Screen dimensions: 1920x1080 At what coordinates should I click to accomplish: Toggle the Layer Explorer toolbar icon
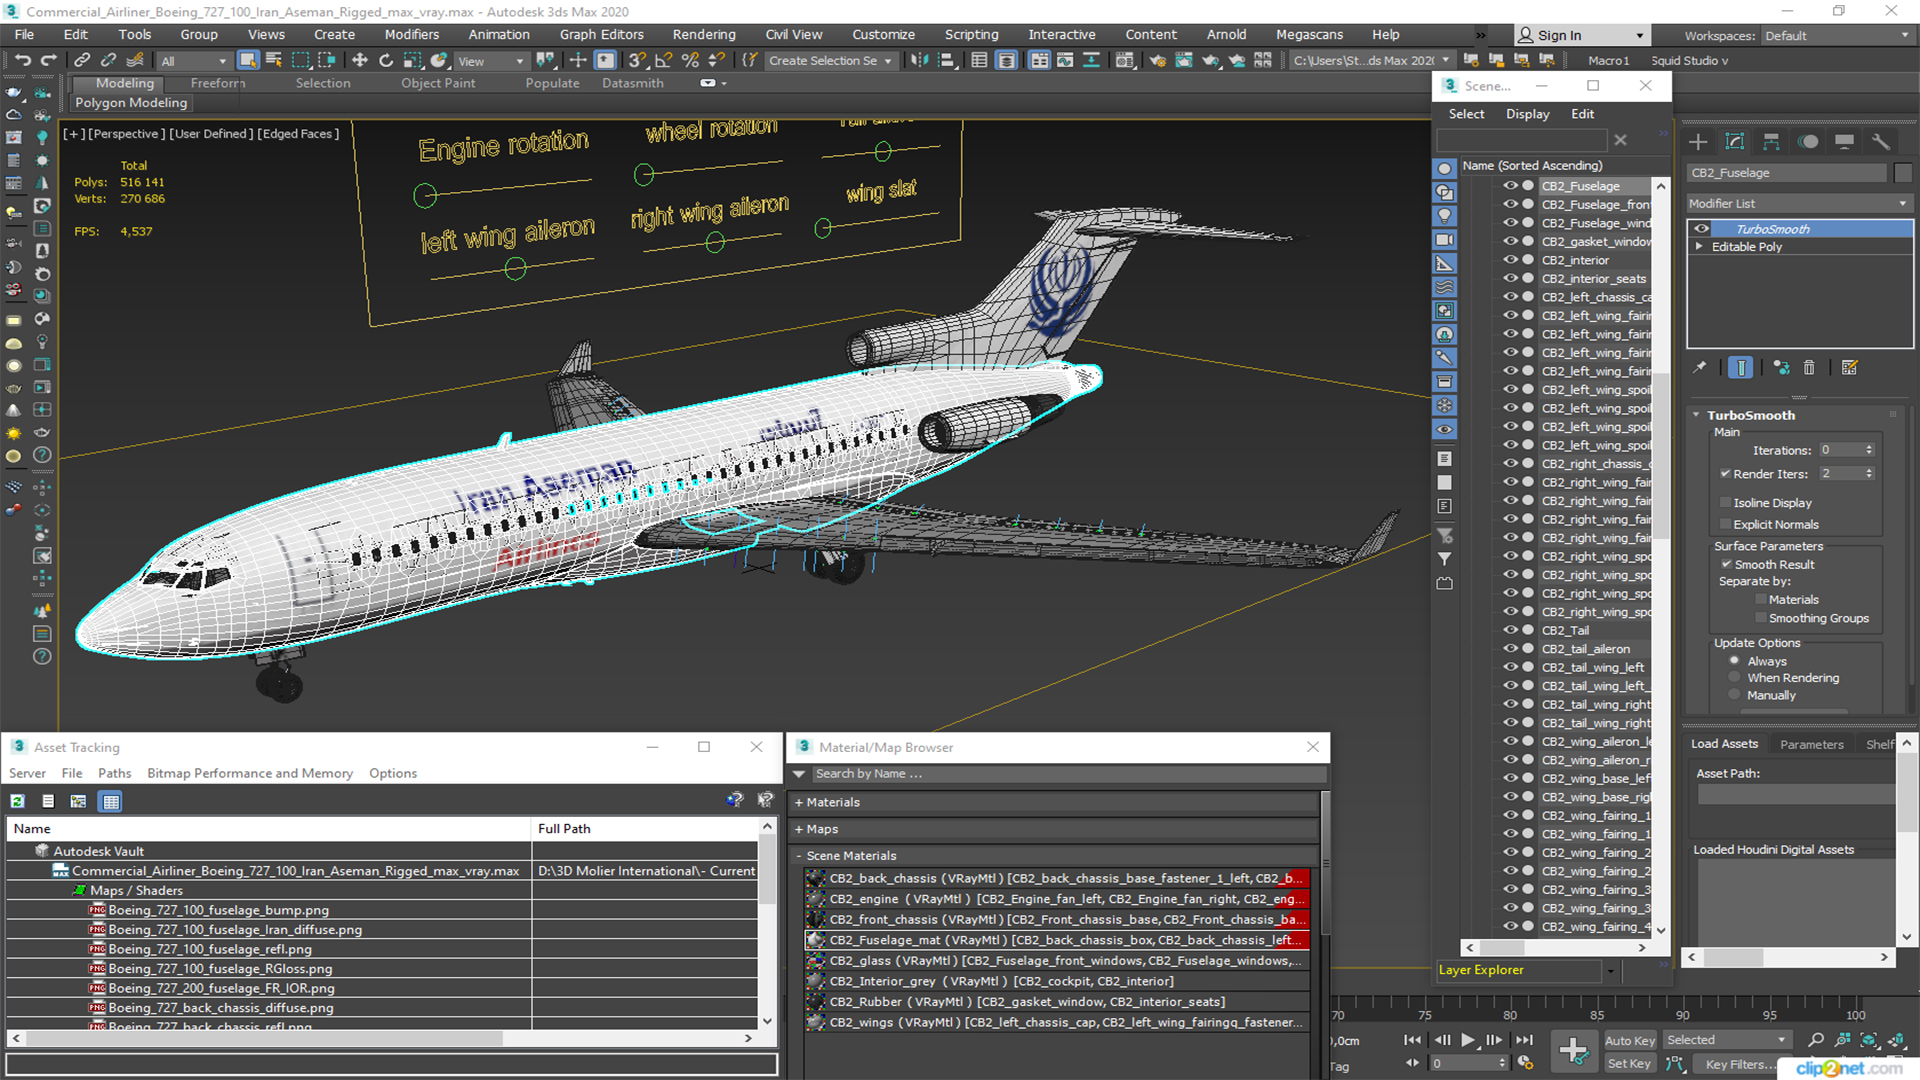1006,61
